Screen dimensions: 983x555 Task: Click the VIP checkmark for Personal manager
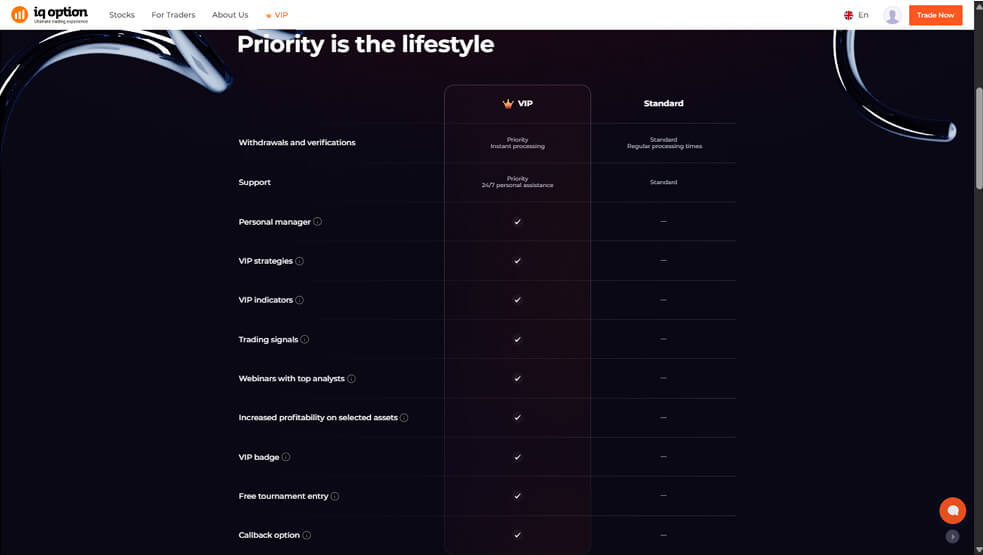[x=517, y=222]
